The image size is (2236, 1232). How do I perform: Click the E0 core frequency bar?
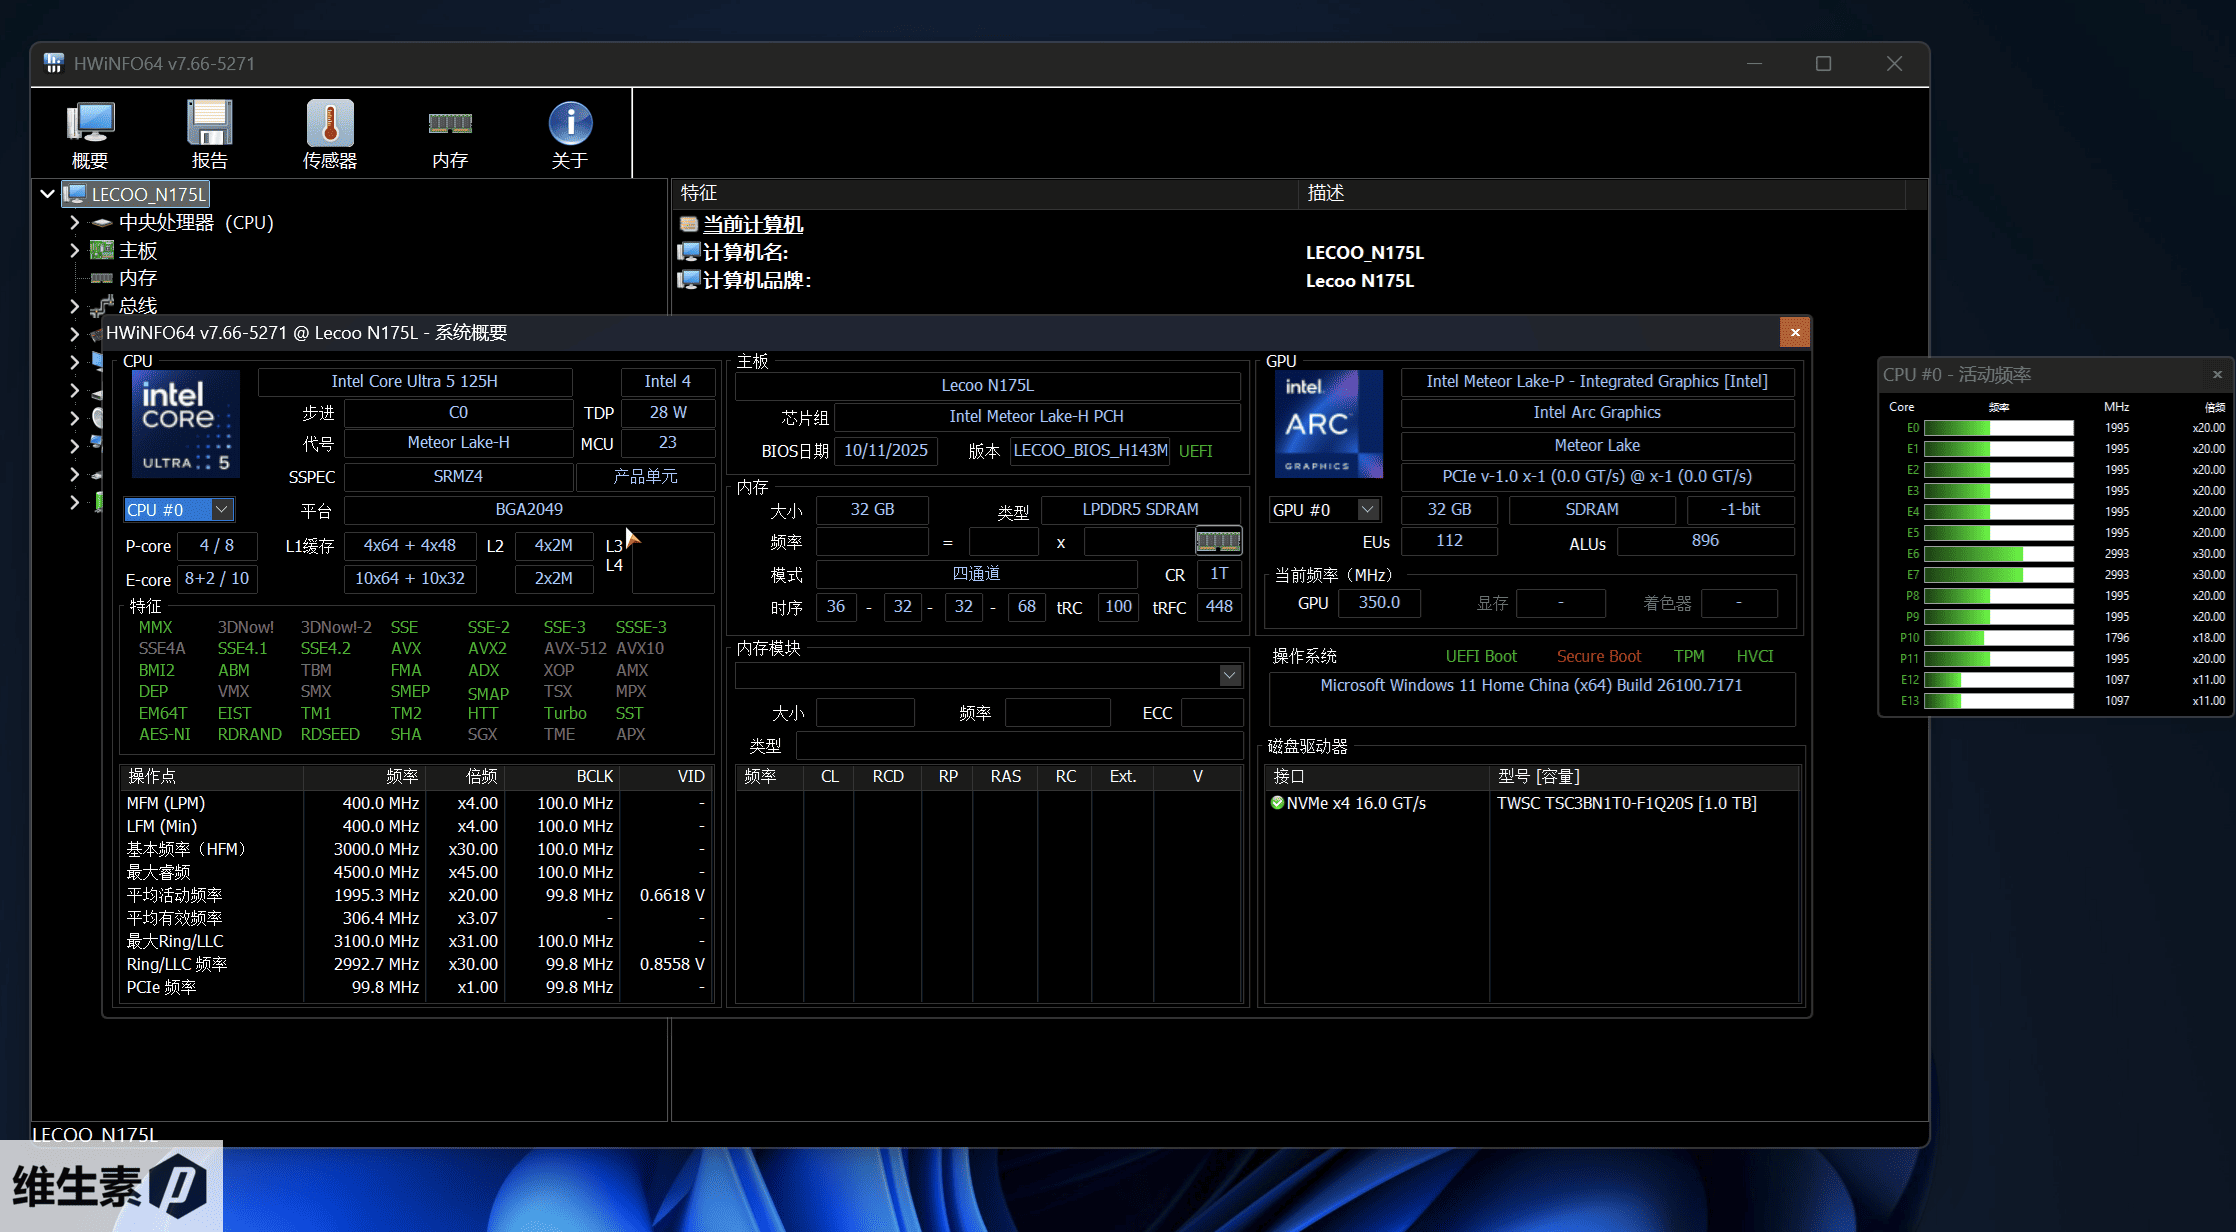point(1998,427)
